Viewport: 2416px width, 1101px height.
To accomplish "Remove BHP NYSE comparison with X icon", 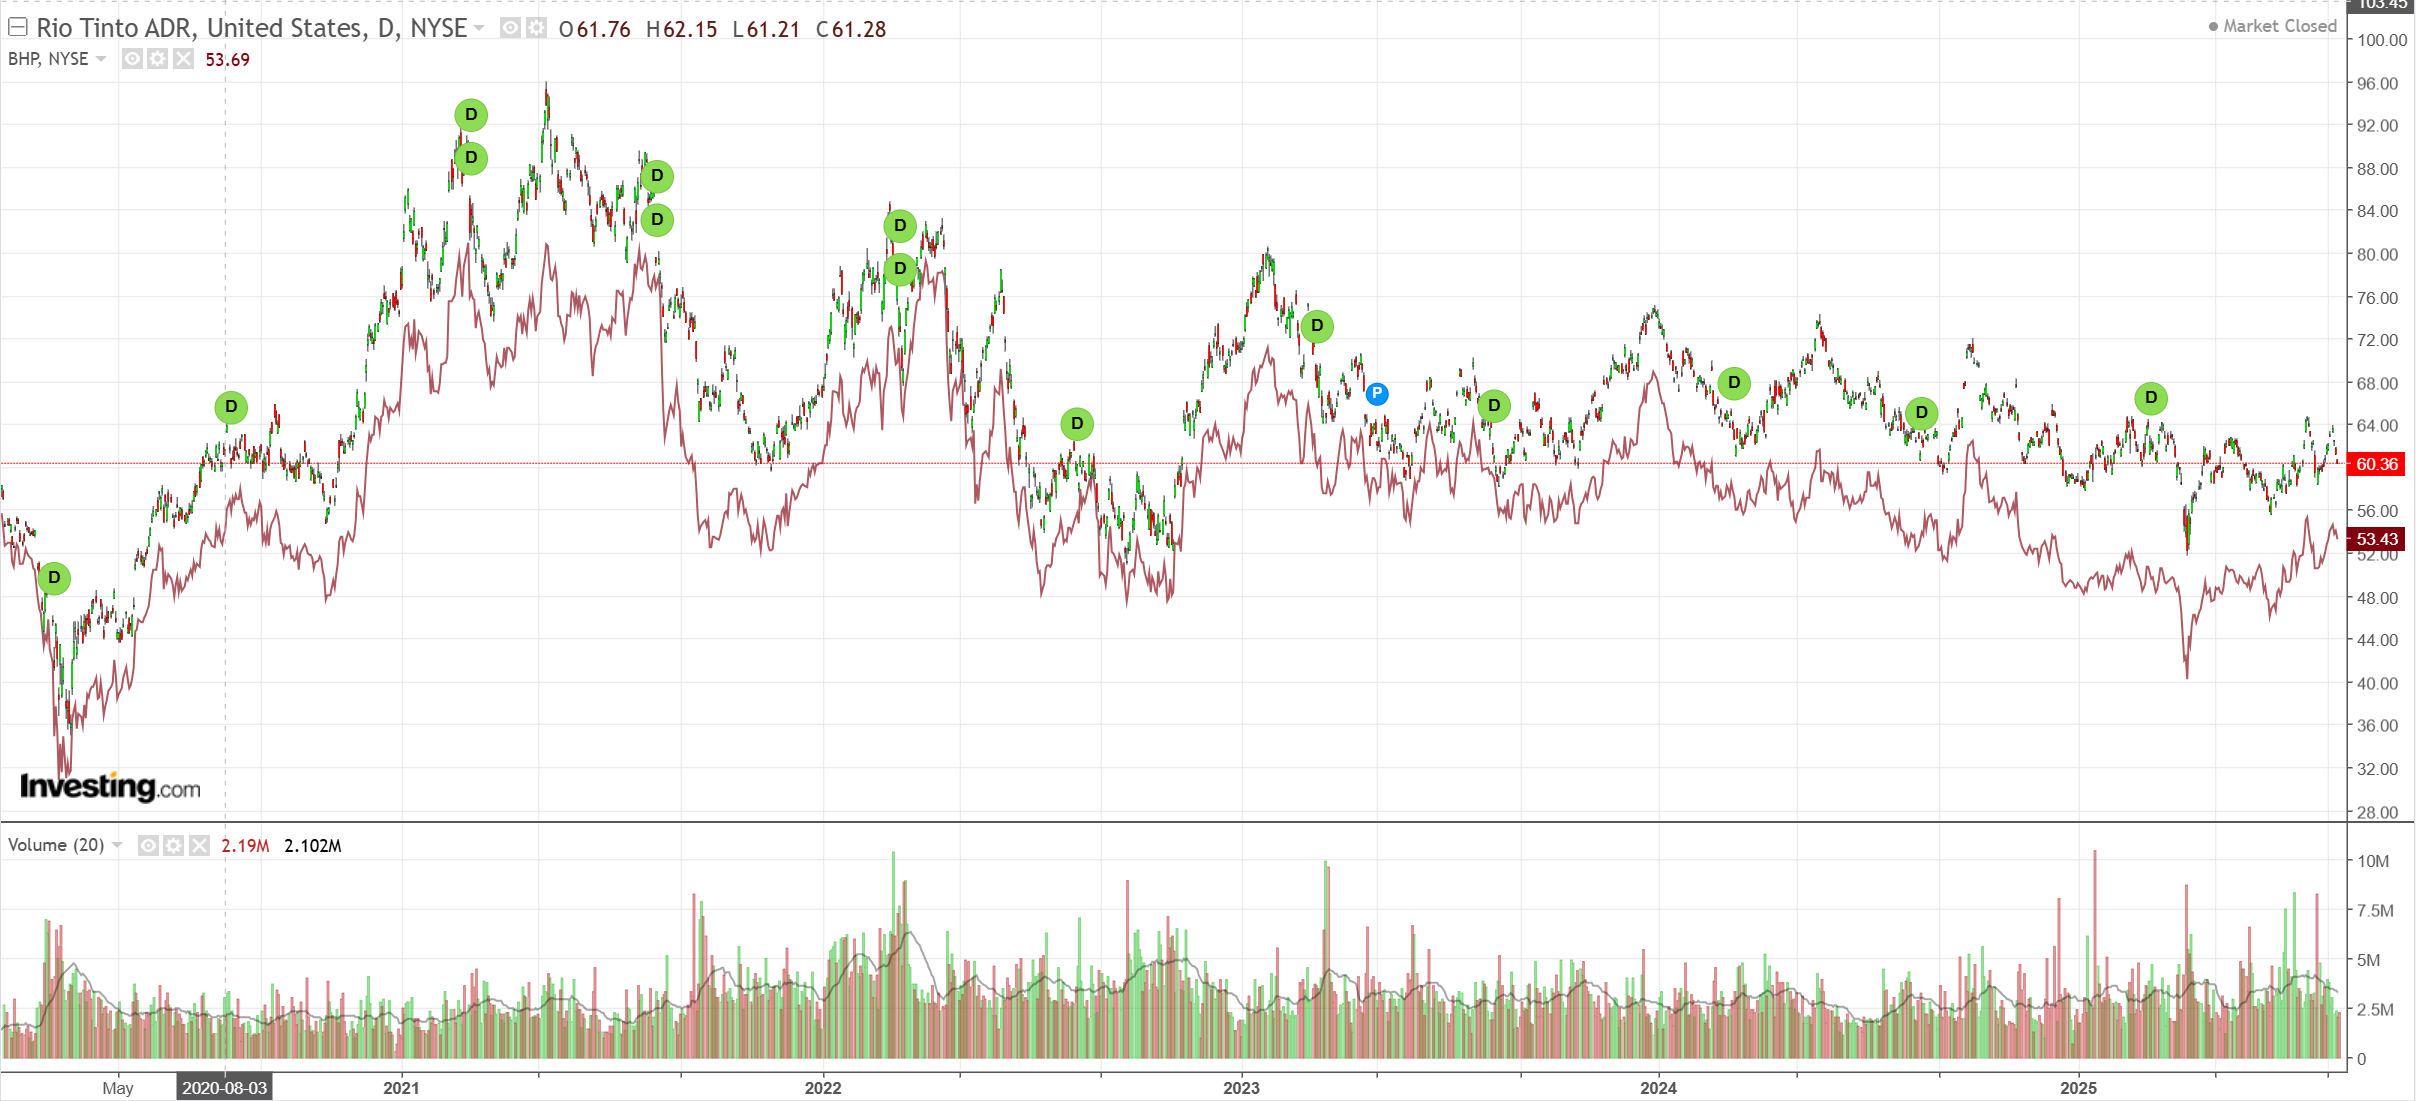I will click(x=183, y=59).
